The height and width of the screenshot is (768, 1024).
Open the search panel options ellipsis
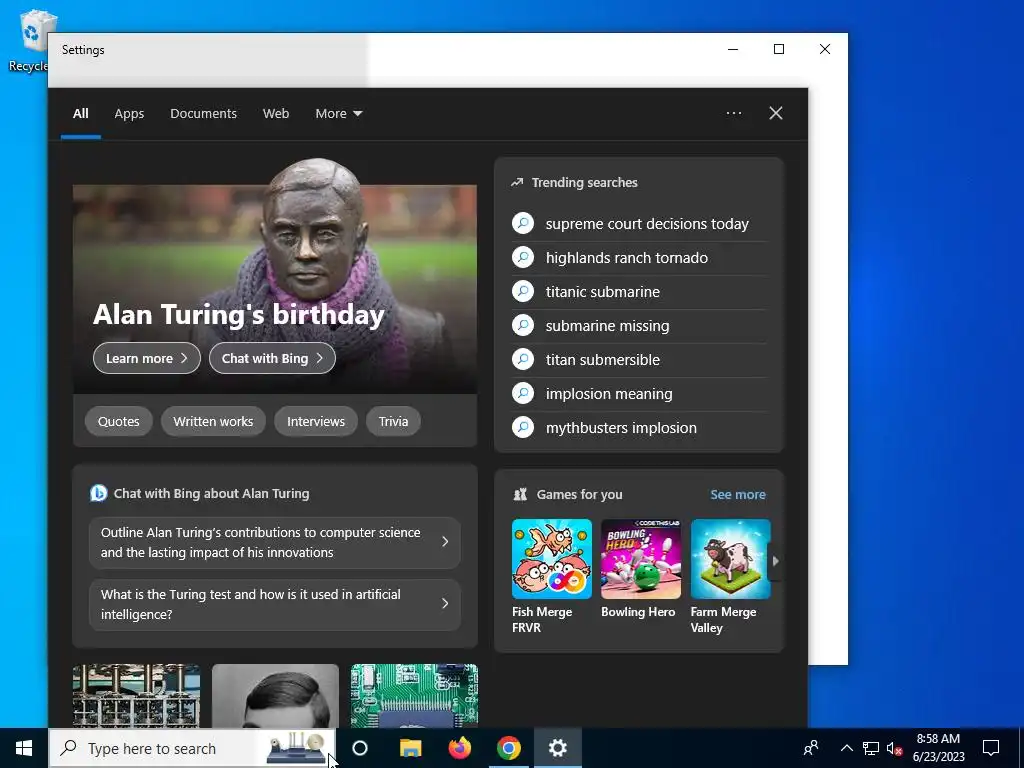[734, 113]
